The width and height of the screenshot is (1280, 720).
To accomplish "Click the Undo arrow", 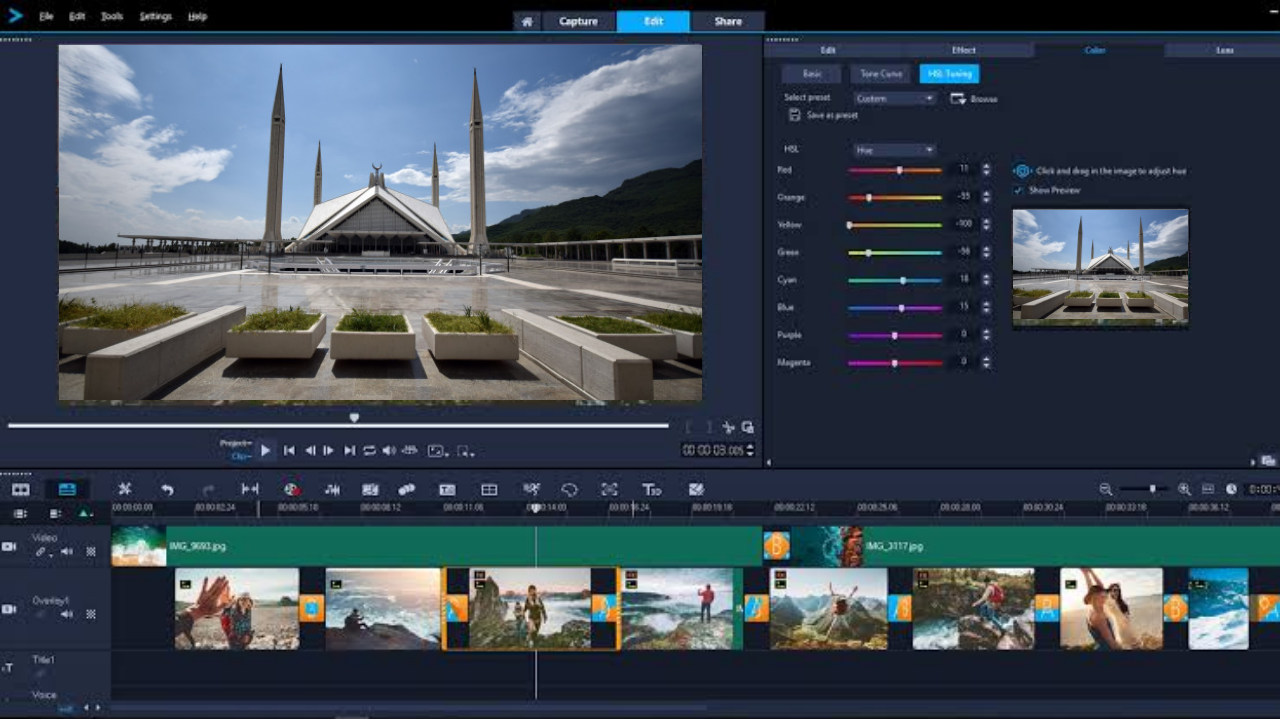I will pyautogui.click(x=167, y=489).
